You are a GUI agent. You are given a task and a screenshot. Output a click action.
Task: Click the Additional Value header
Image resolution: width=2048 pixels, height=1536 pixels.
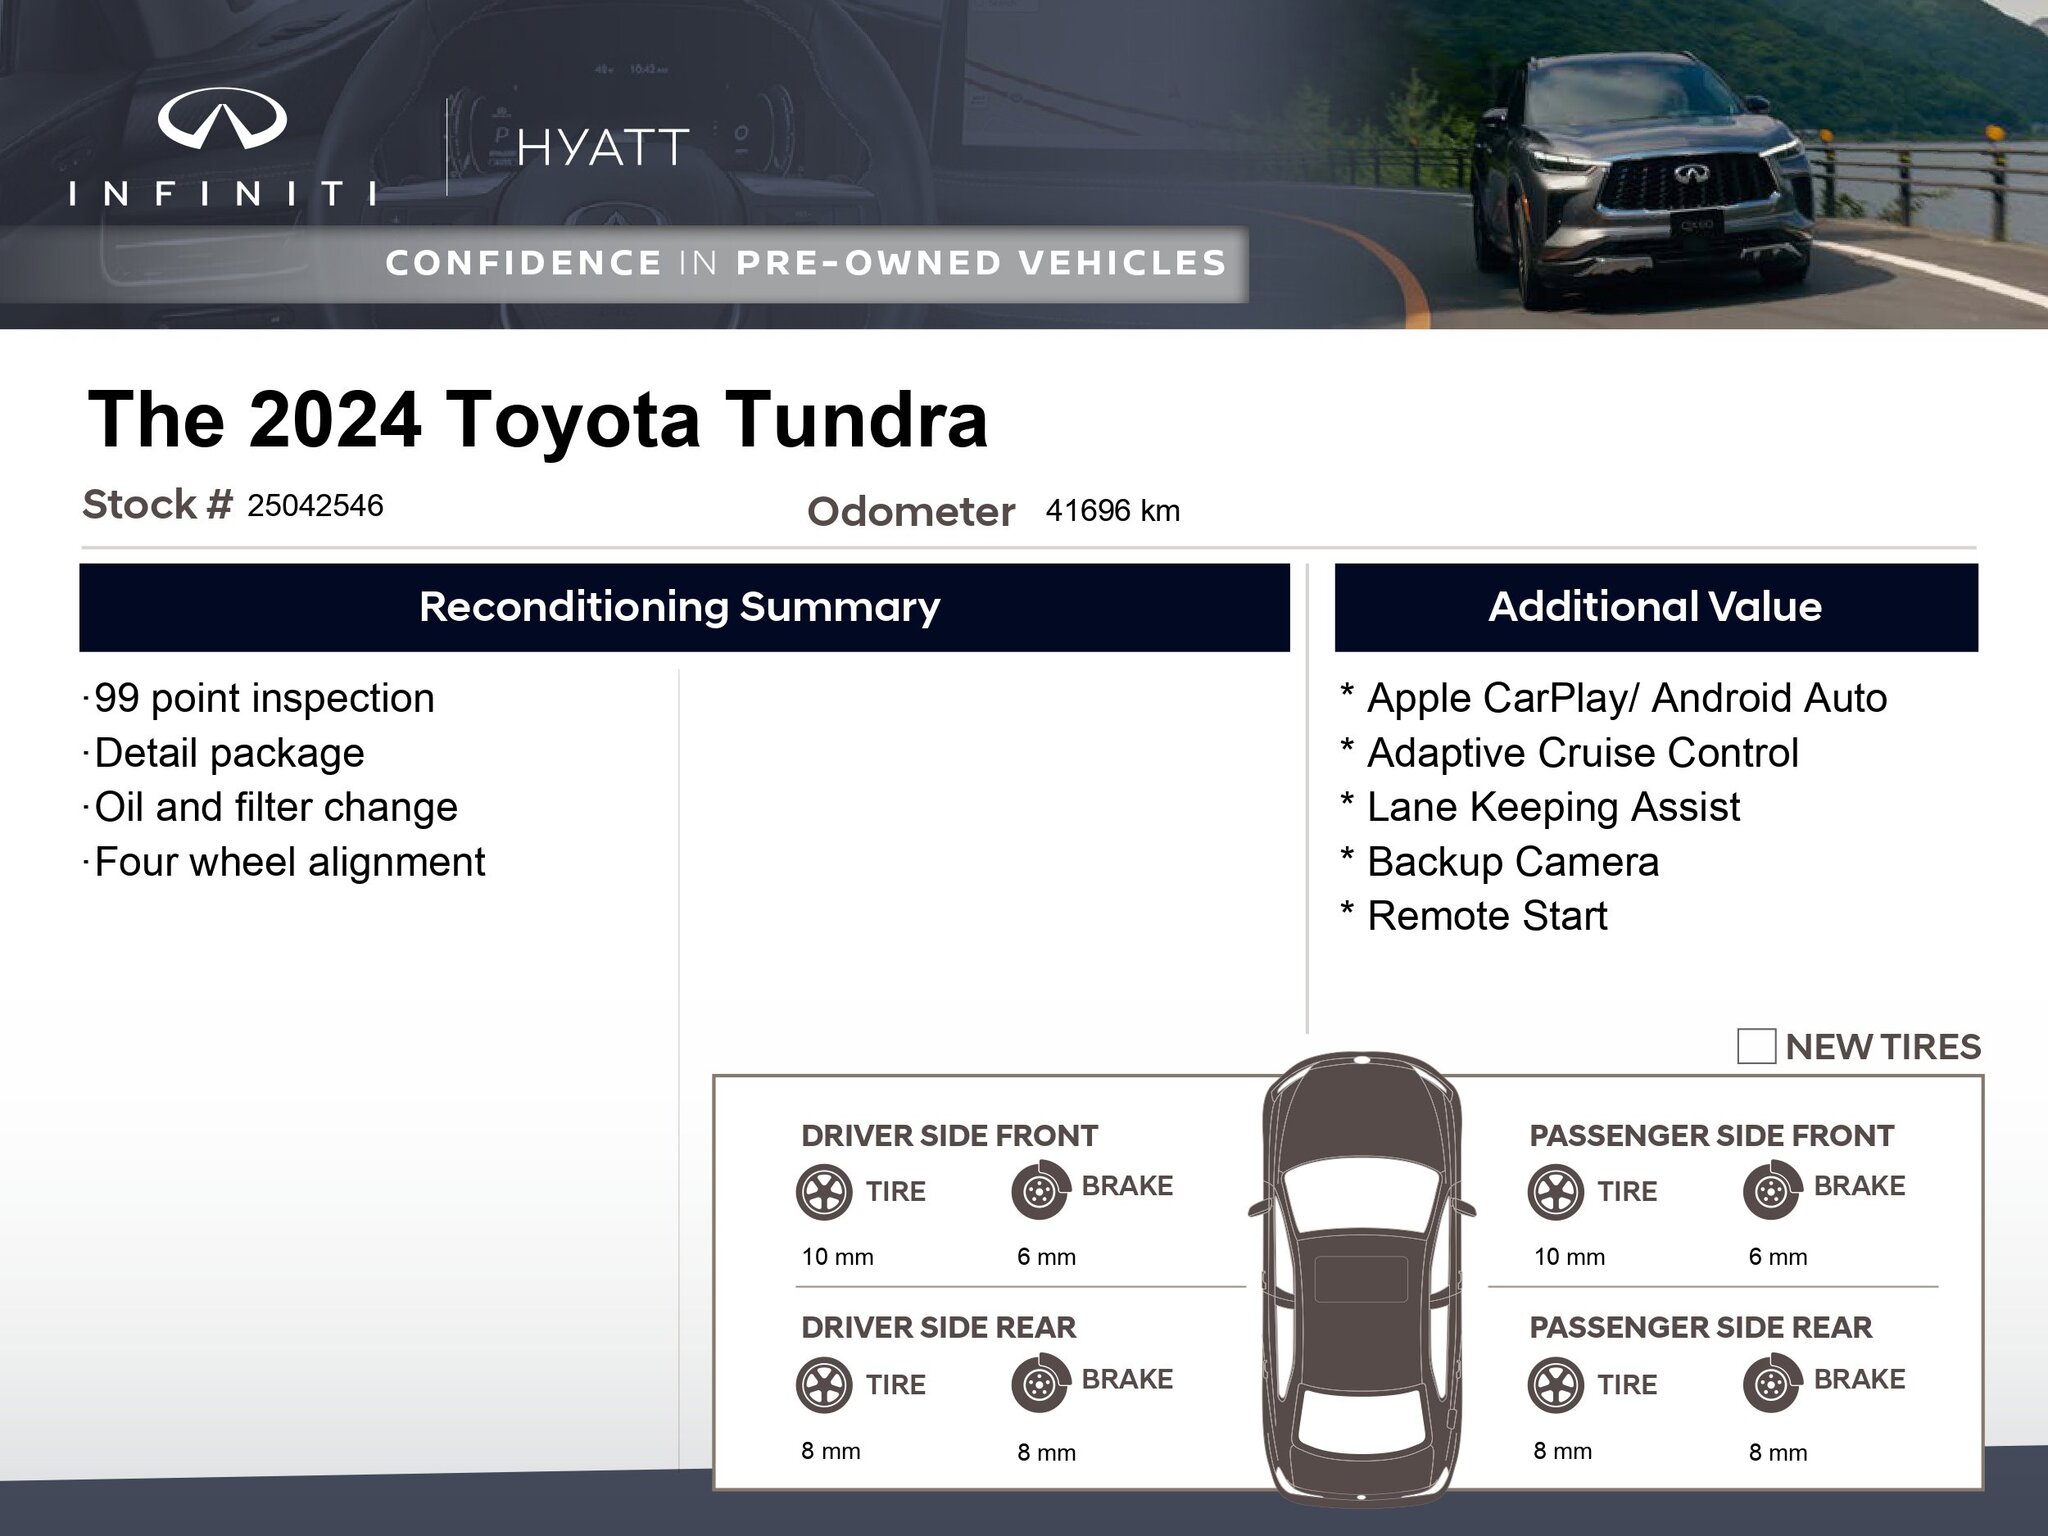[1655, 607]
